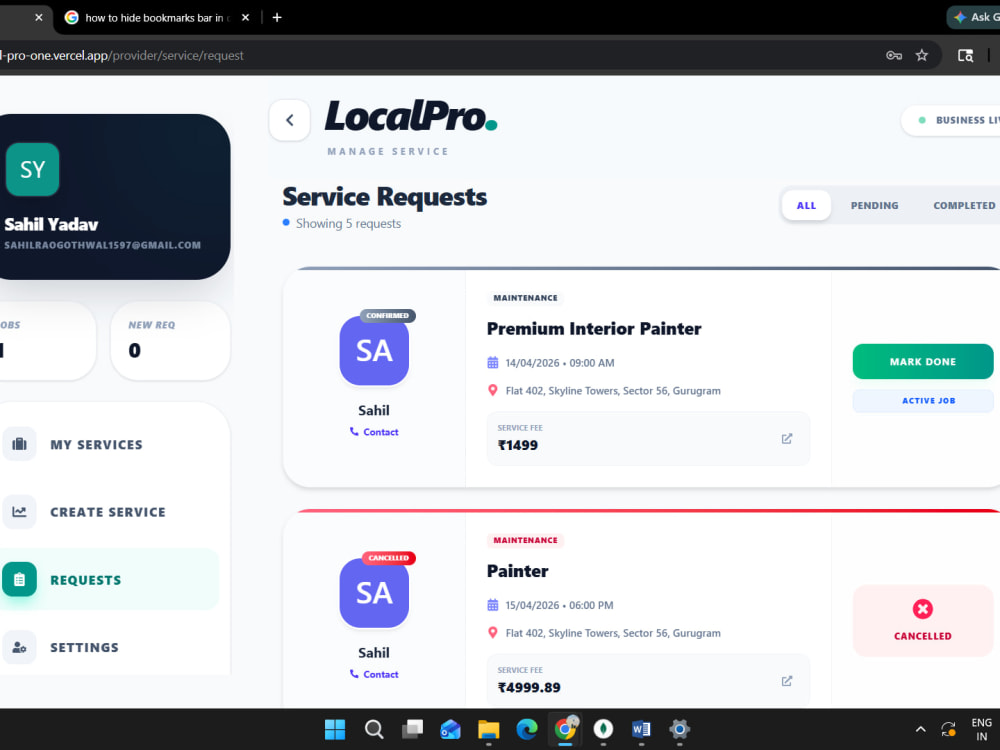
Task: Open the Settings user-gear icon
Action: tap(19, 647)
